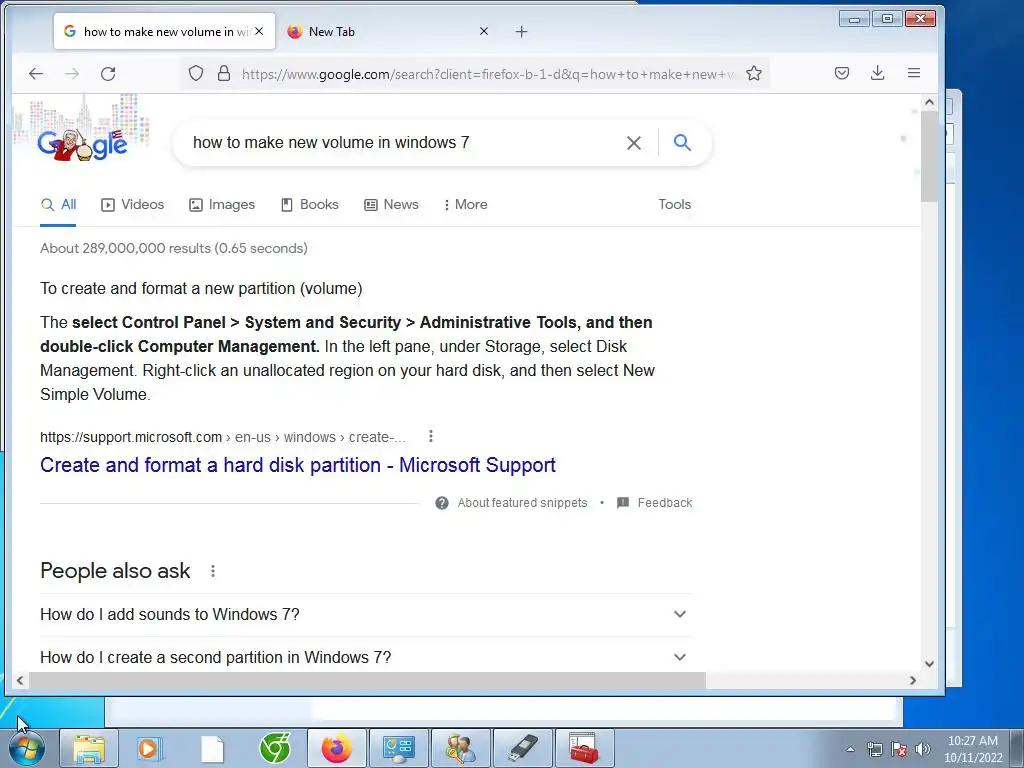Click the About featured snippets help icon
1024x768 pixels.
[442, 503]
